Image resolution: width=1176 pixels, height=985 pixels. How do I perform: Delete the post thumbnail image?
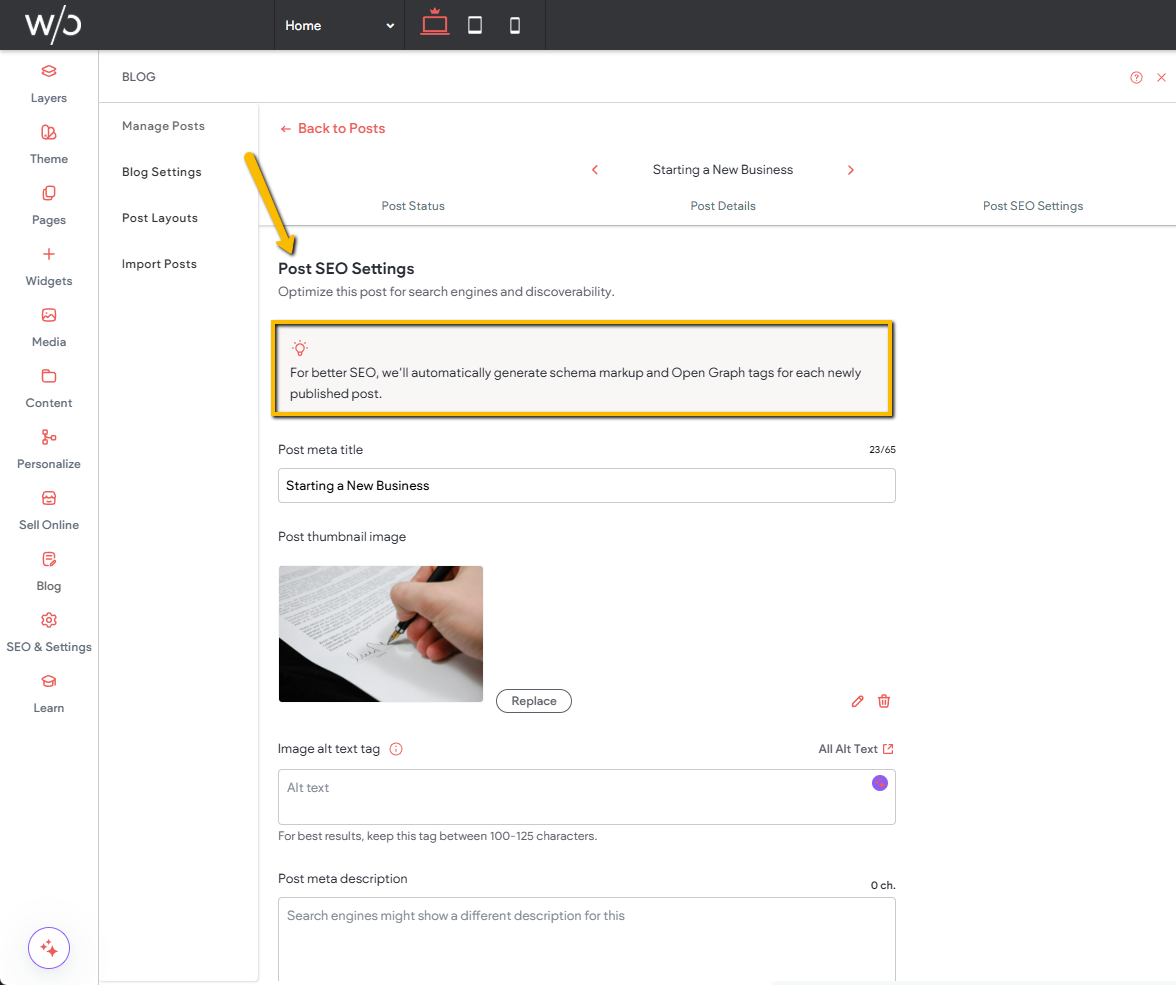884,701
